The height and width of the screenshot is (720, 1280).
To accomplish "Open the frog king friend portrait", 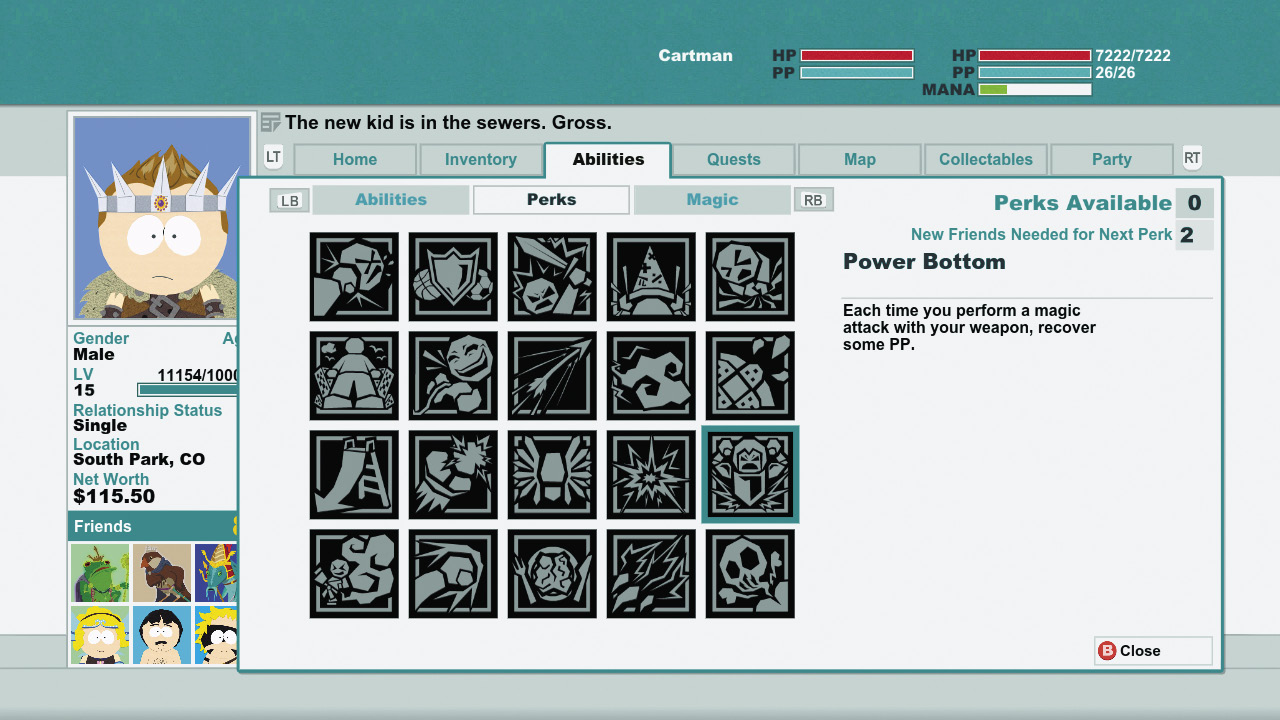I will (100, 573).
